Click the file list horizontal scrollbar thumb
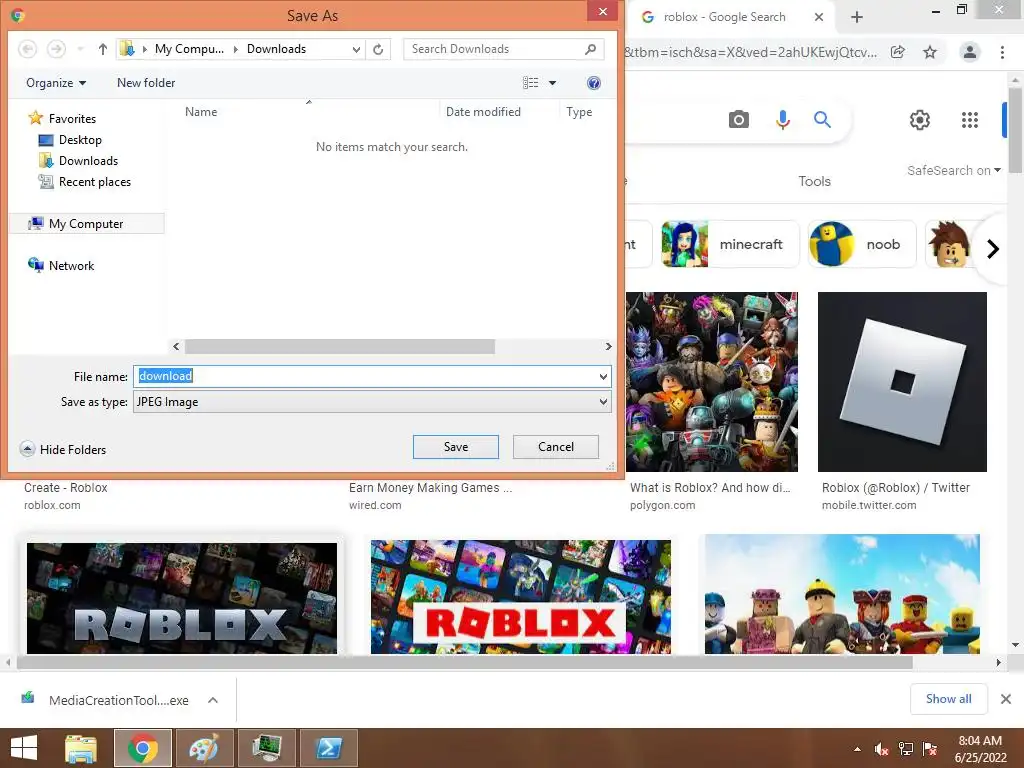This screenshot has height=768, width=1024. (340, 347)
